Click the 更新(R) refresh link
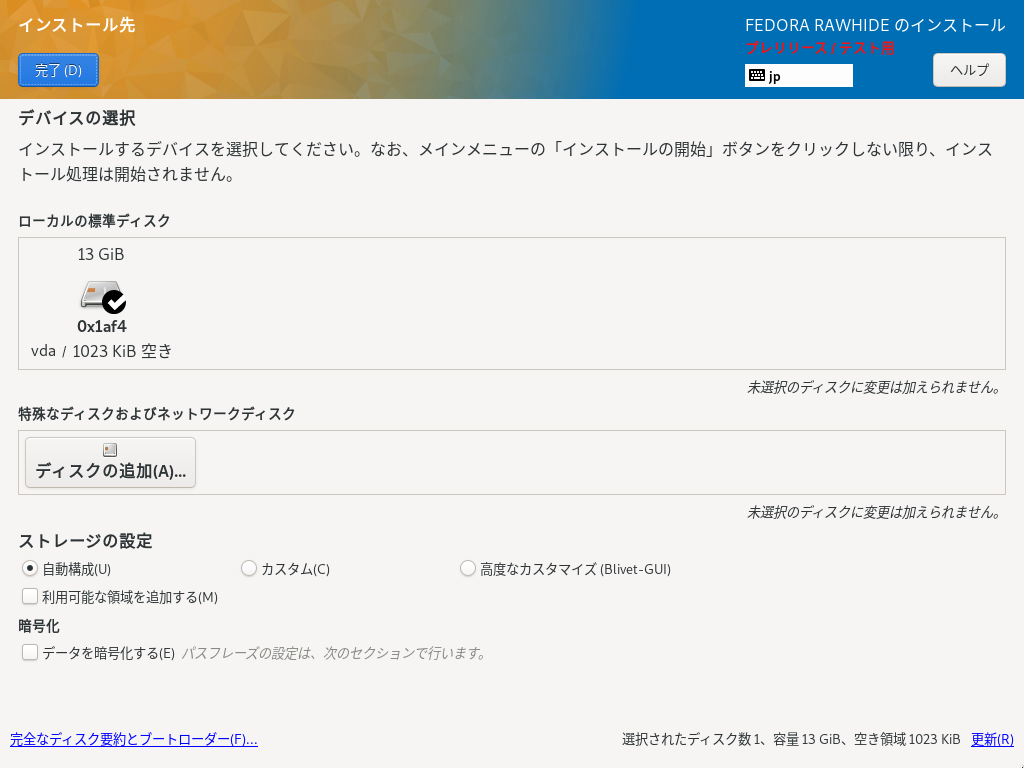 (992, 739)
